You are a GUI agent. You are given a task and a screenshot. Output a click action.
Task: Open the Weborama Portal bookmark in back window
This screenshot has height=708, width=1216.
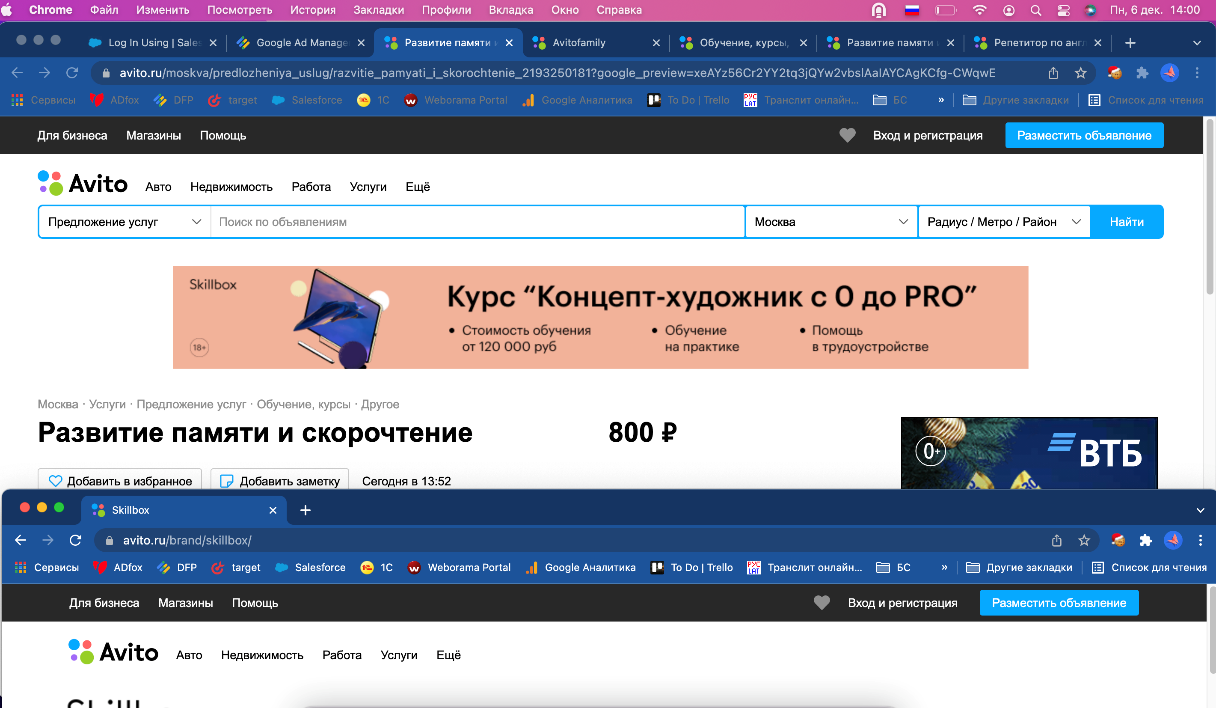click(x=455, y=100)
